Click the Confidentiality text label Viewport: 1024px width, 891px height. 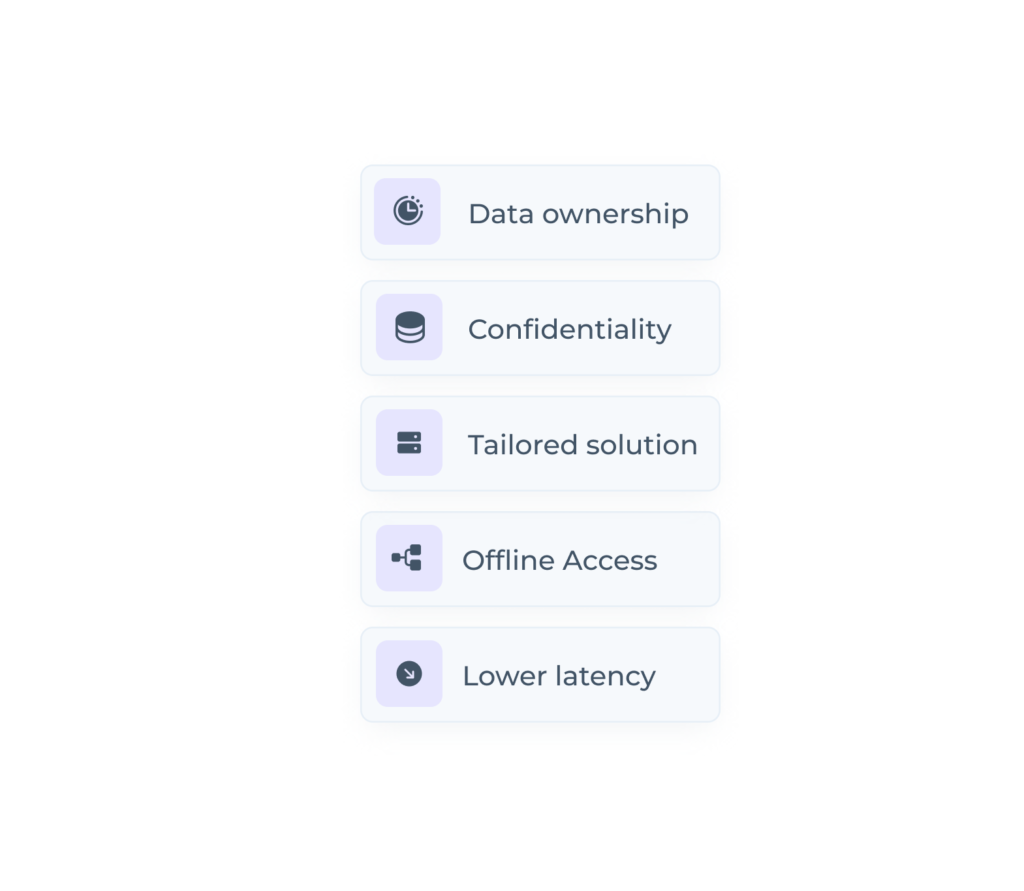pos(570,329)
